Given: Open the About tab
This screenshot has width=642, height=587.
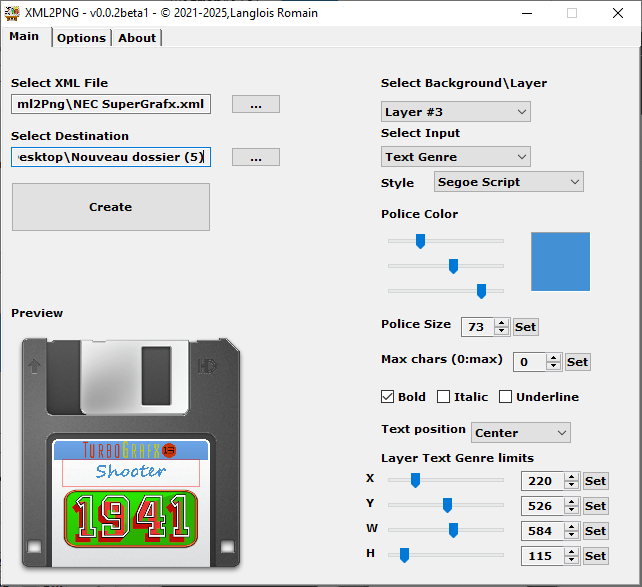Looking at the screenshot, I should coord(137,38).
